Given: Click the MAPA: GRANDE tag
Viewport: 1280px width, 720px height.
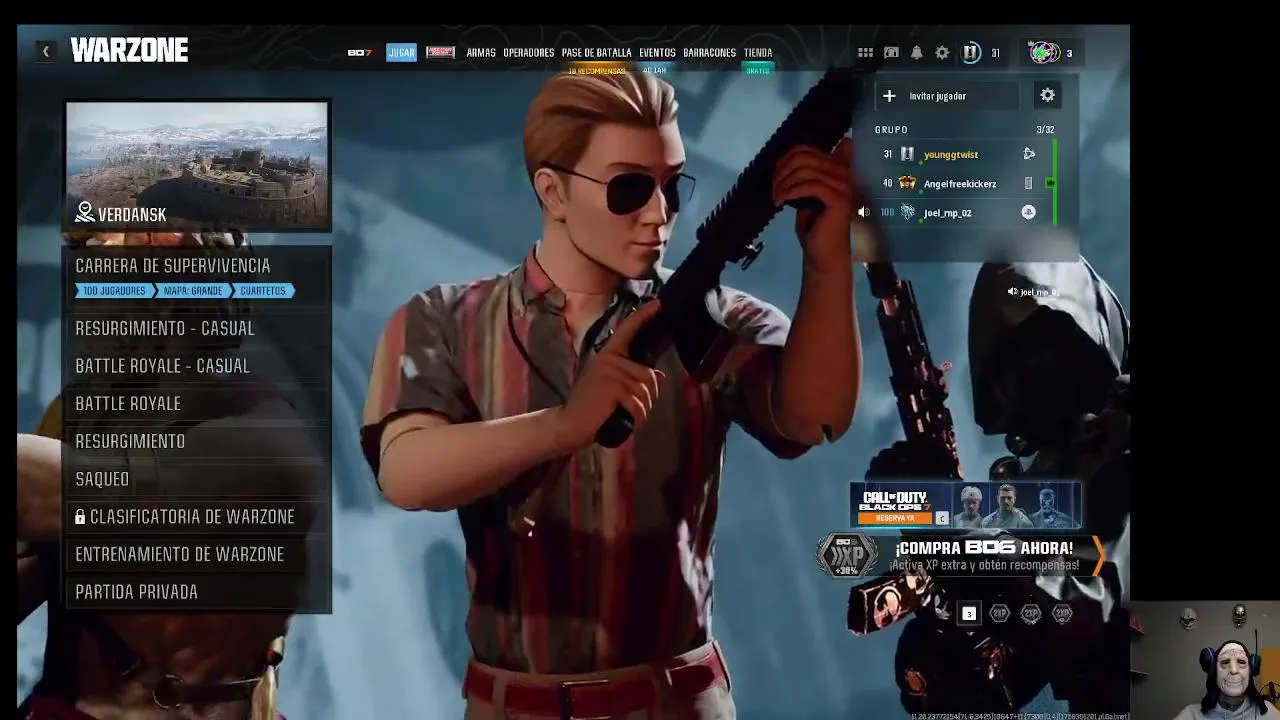Looking at the screenshot, I should click(192, 291).
